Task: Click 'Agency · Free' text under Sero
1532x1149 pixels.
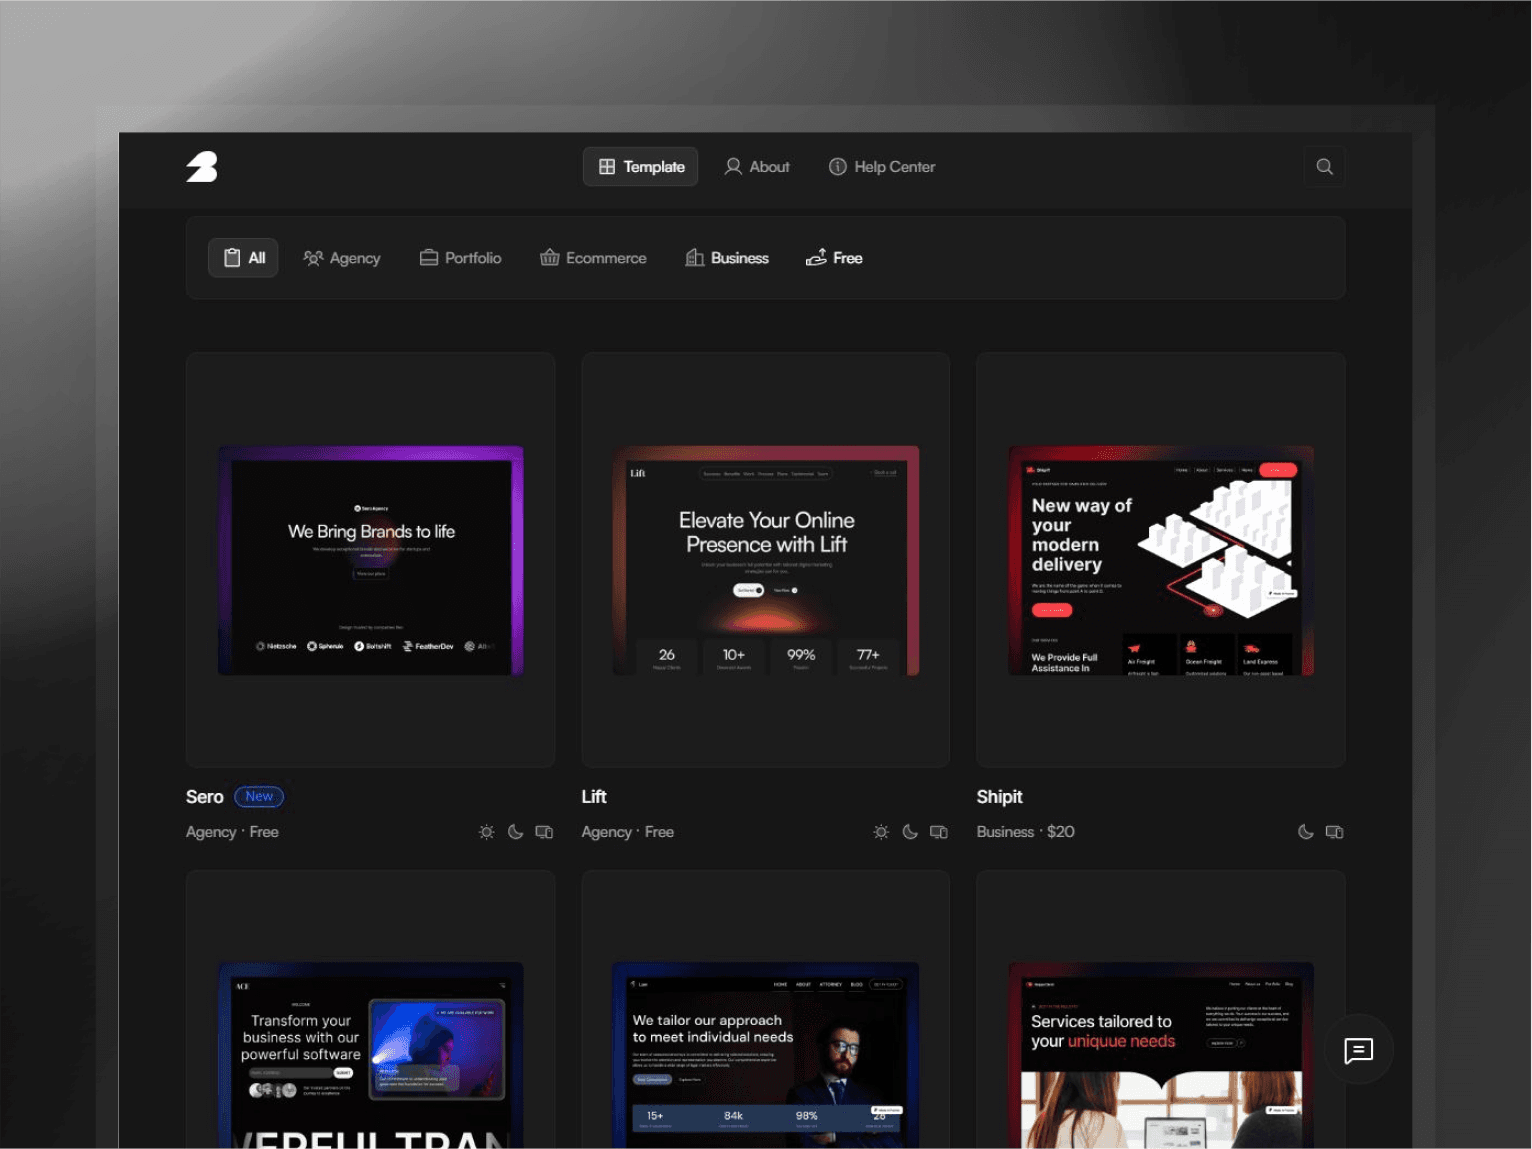Action: coord(232,832)
